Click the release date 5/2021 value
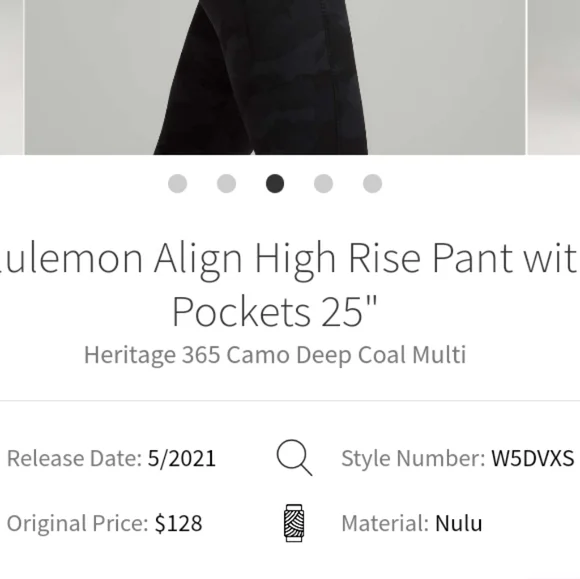The height and width of the screenshot is (579, 580). click(182, 458)
